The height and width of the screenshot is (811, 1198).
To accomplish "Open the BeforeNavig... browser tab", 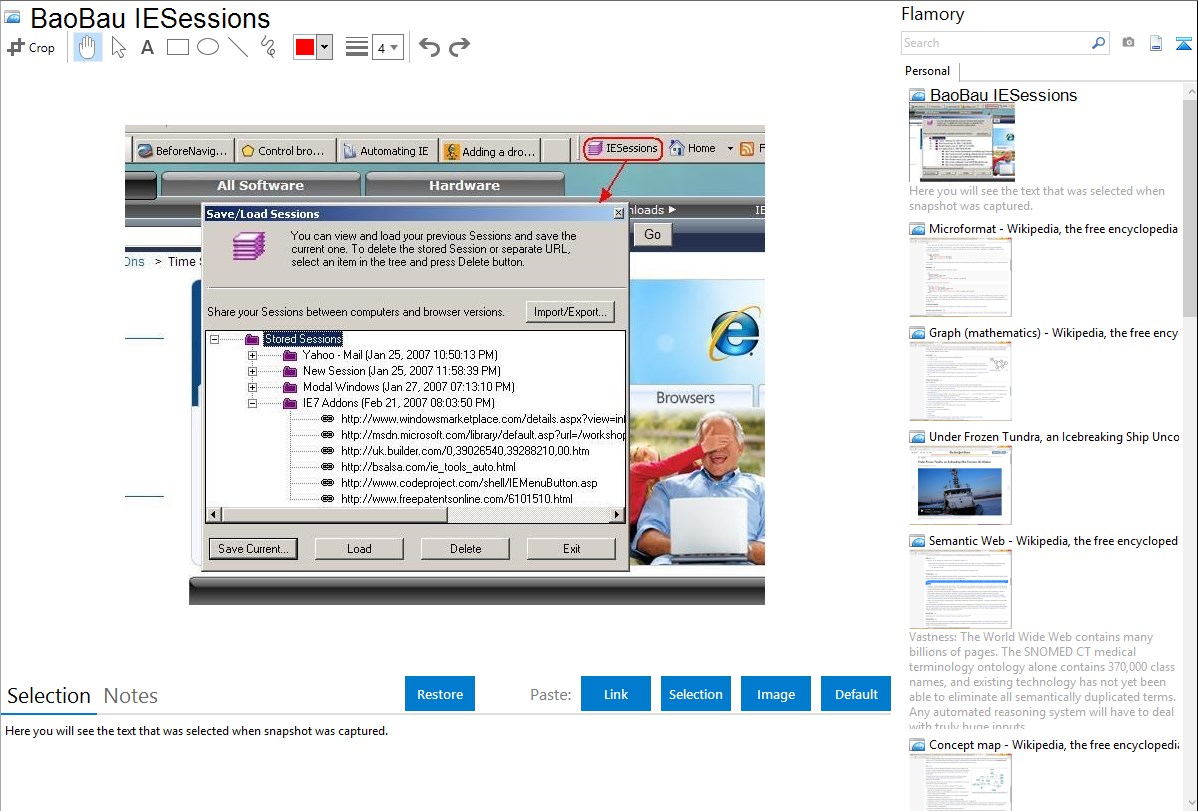I will 183,151.
